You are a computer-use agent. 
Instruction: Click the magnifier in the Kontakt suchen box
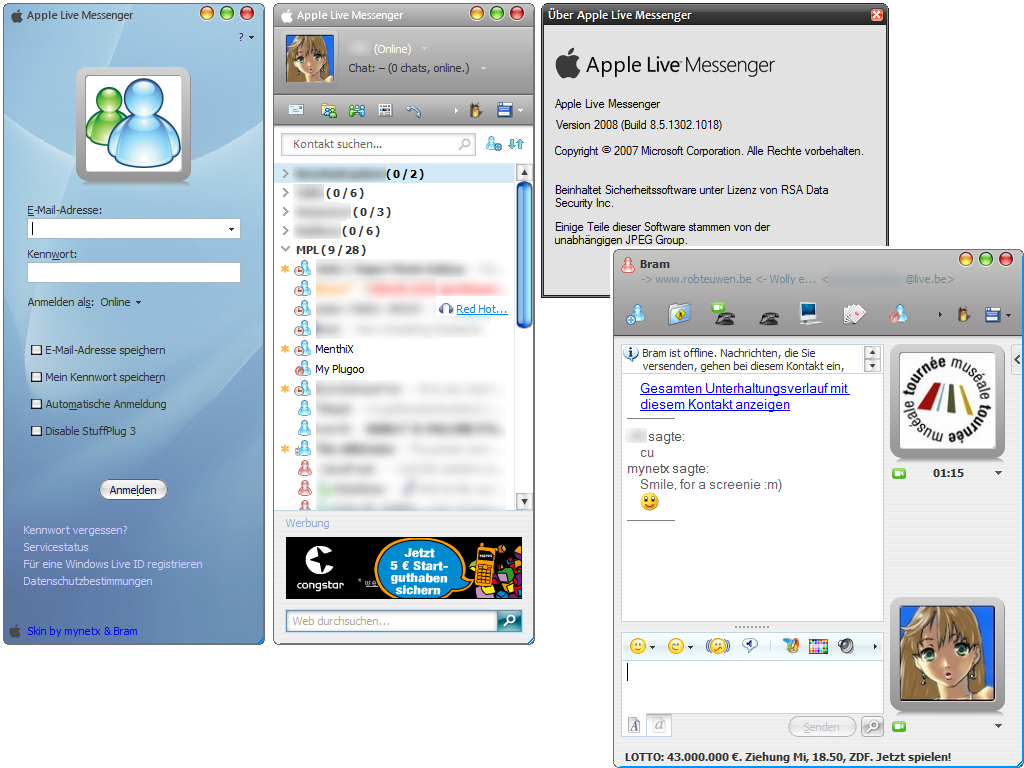pyautogui.click(x=462, y=143)
